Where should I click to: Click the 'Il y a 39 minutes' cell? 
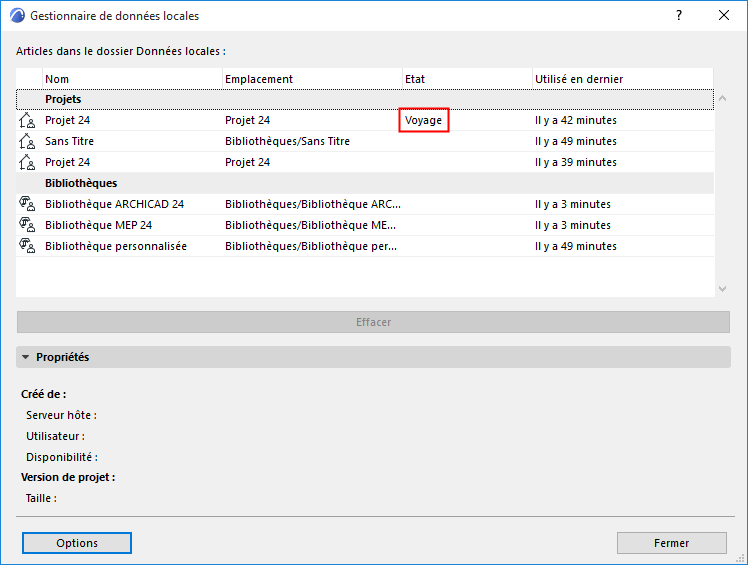point(576,162)
